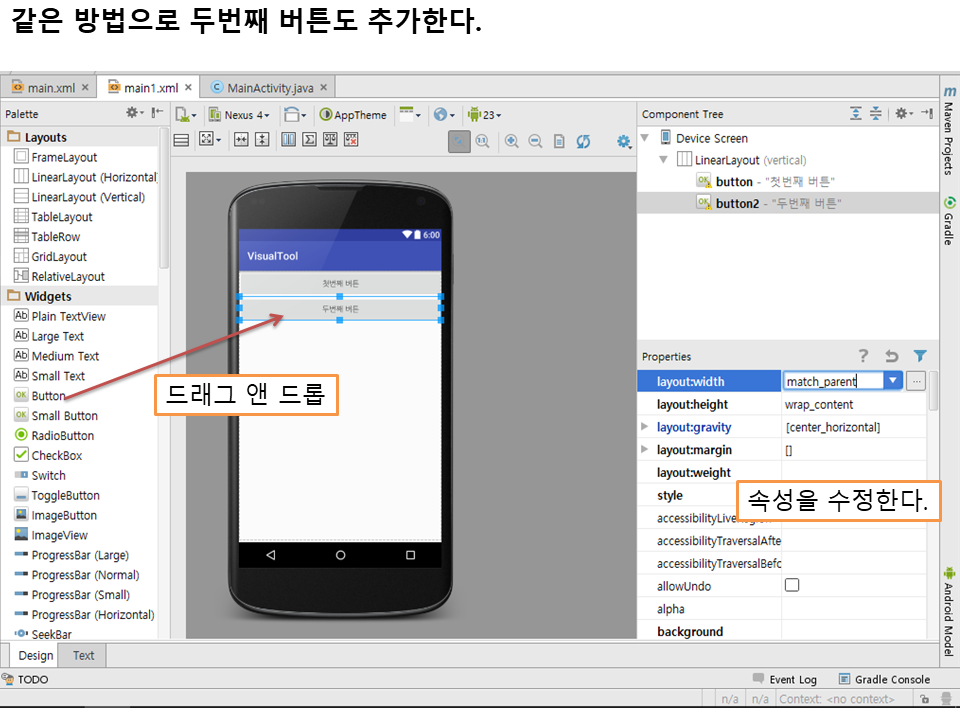
Task: Click the blue refresh preview icon
Action: pyautogui.click(x=583, y=141)
